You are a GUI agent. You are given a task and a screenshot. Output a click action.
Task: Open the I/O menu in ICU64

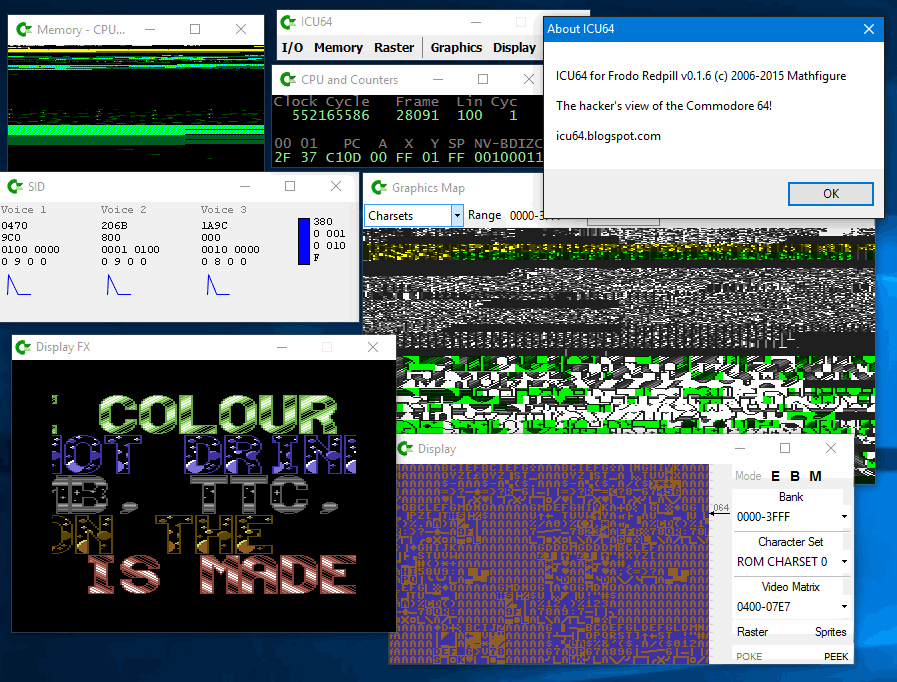coord(292,47)
